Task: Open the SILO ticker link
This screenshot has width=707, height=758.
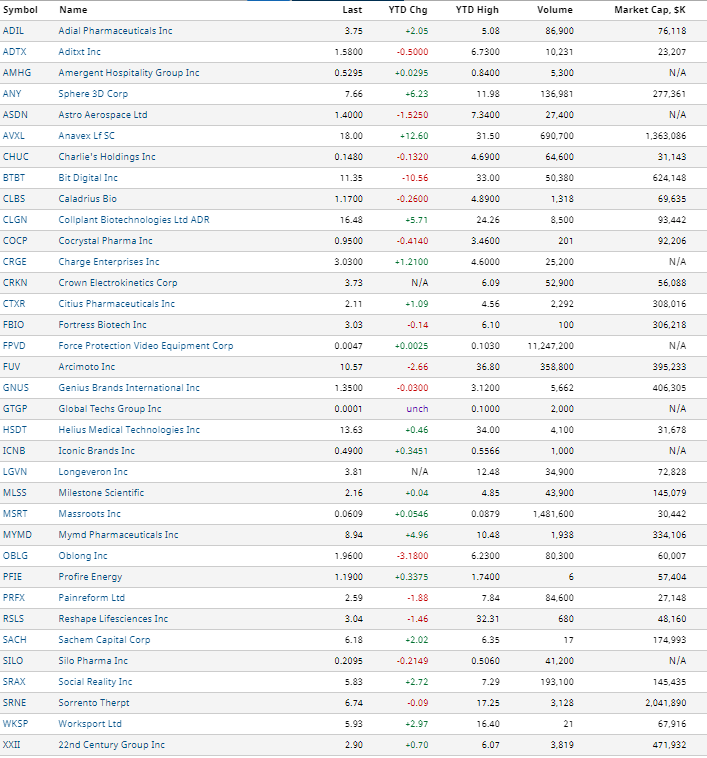Action: (x=13, y=661)
